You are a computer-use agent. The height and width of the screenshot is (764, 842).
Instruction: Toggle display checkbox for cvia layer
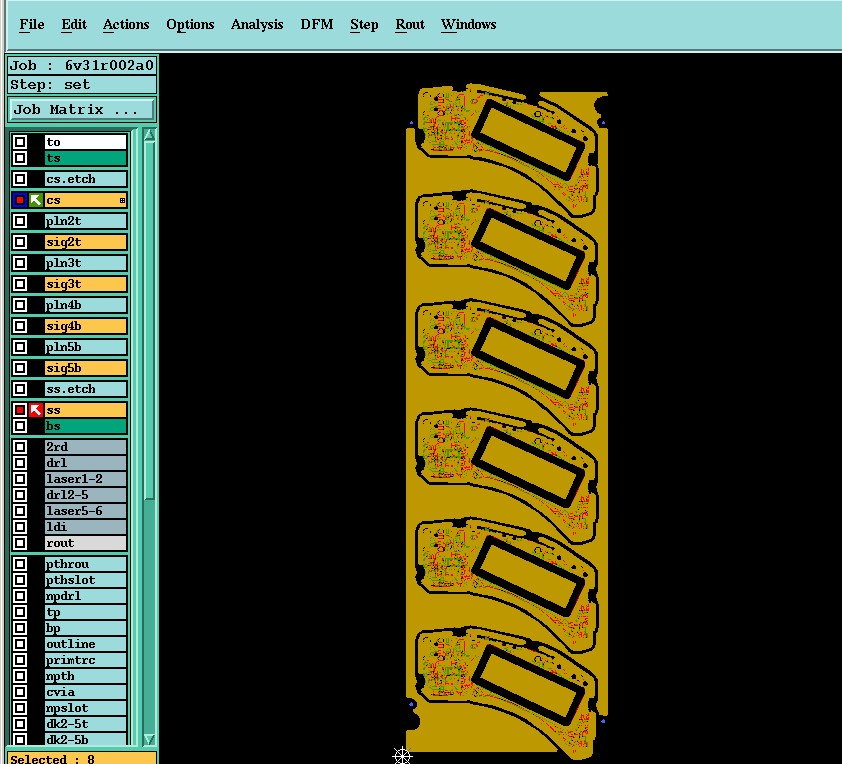(20, 692)
